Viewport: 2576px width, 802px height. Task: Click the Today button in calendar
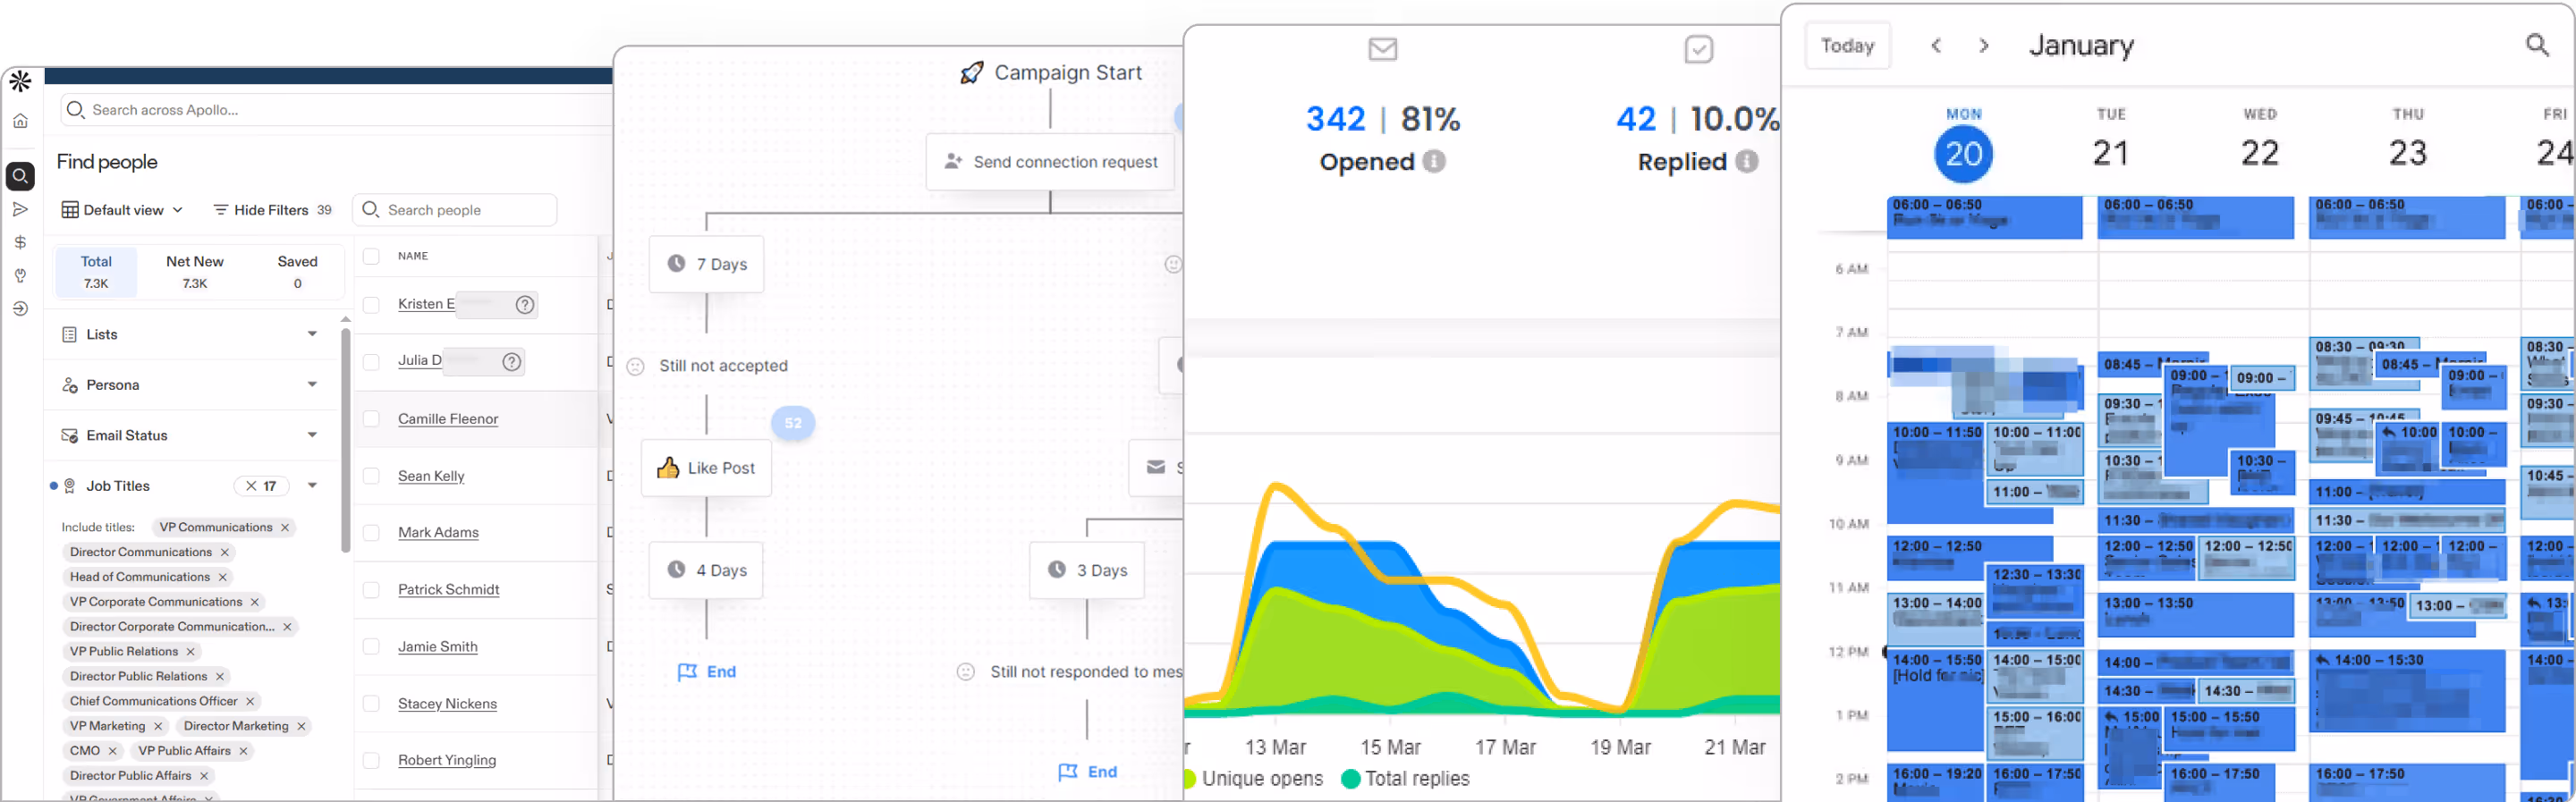point(1847,46)
